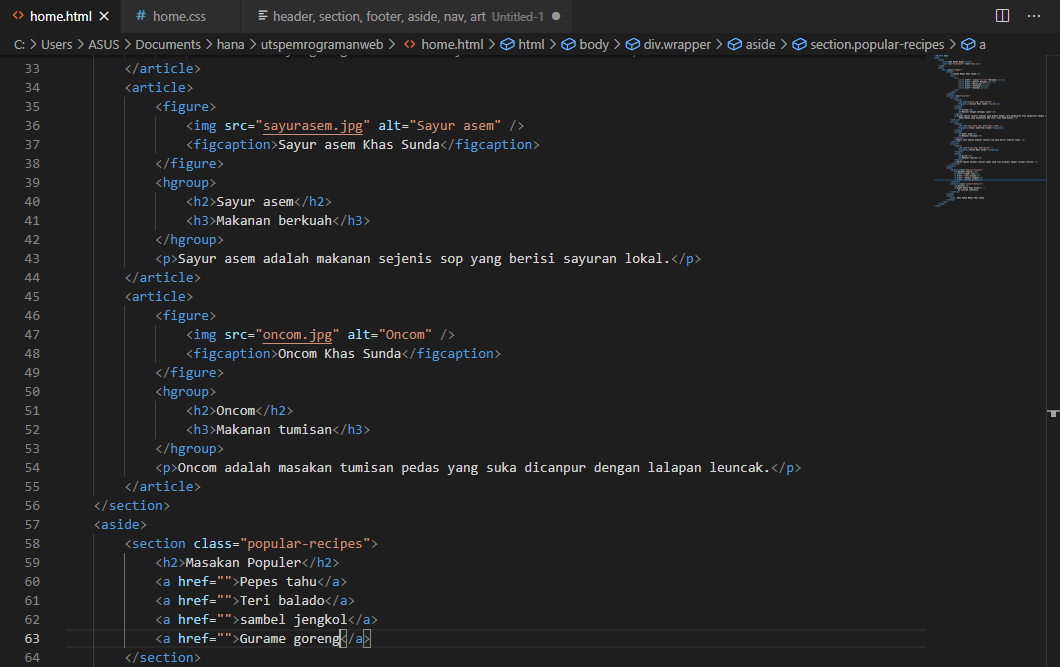1060x667 pixels.
Task: Place cursor in 'Oncom Khas Sunda' caption
Action: [339, 353]
